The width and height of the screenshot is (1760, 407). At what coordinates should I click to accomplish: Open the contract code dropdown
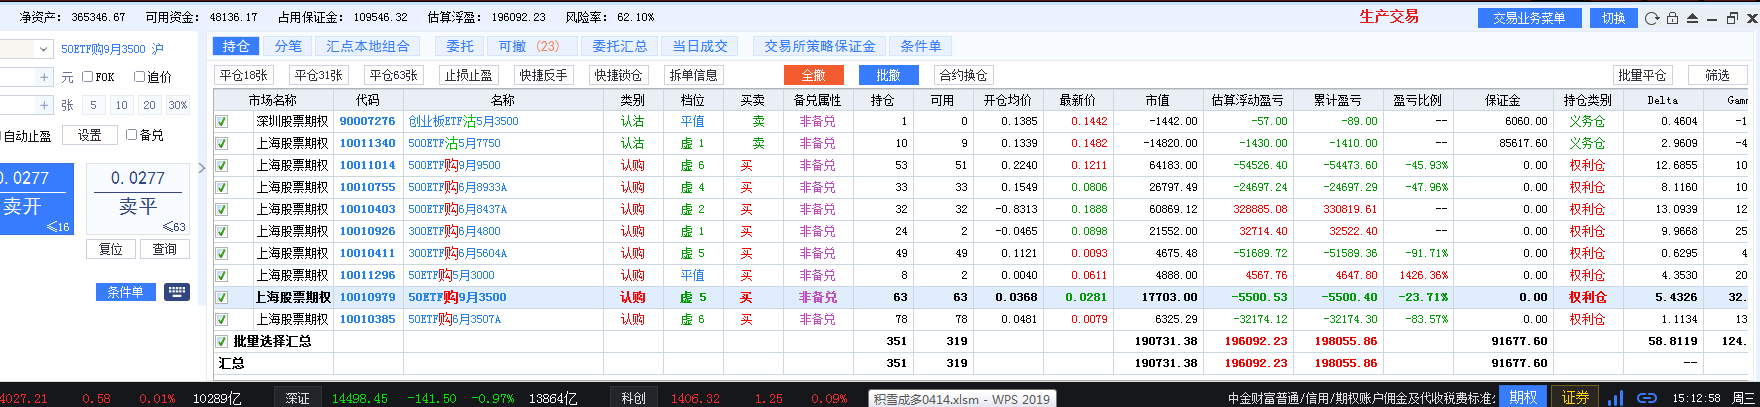[43, 49]
